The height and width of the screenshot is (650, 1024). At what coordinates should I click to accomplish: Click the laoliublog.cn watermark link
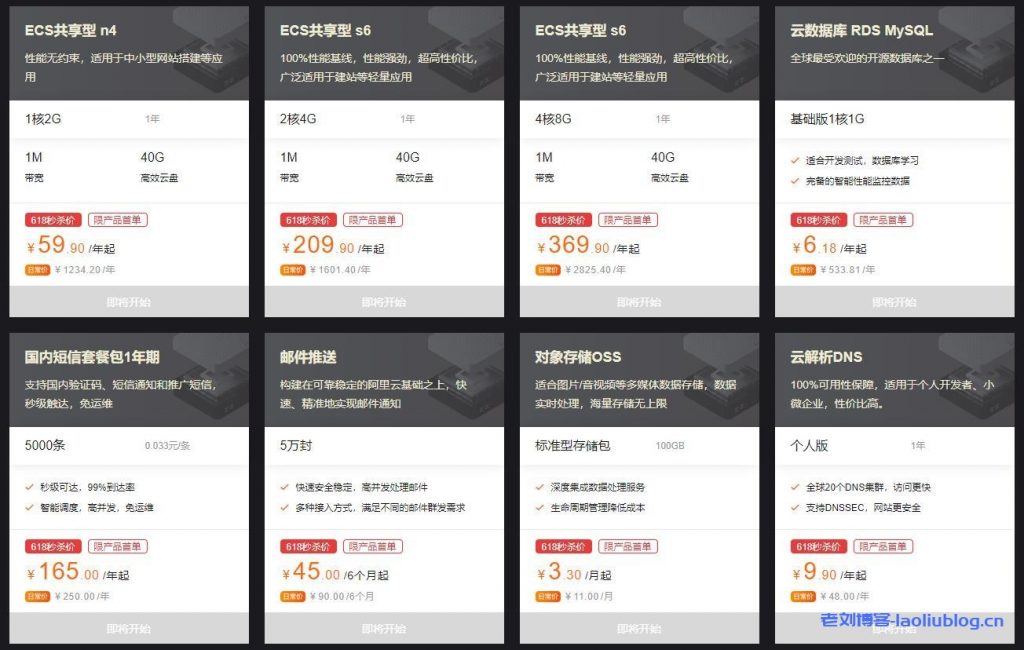(912, 620)
